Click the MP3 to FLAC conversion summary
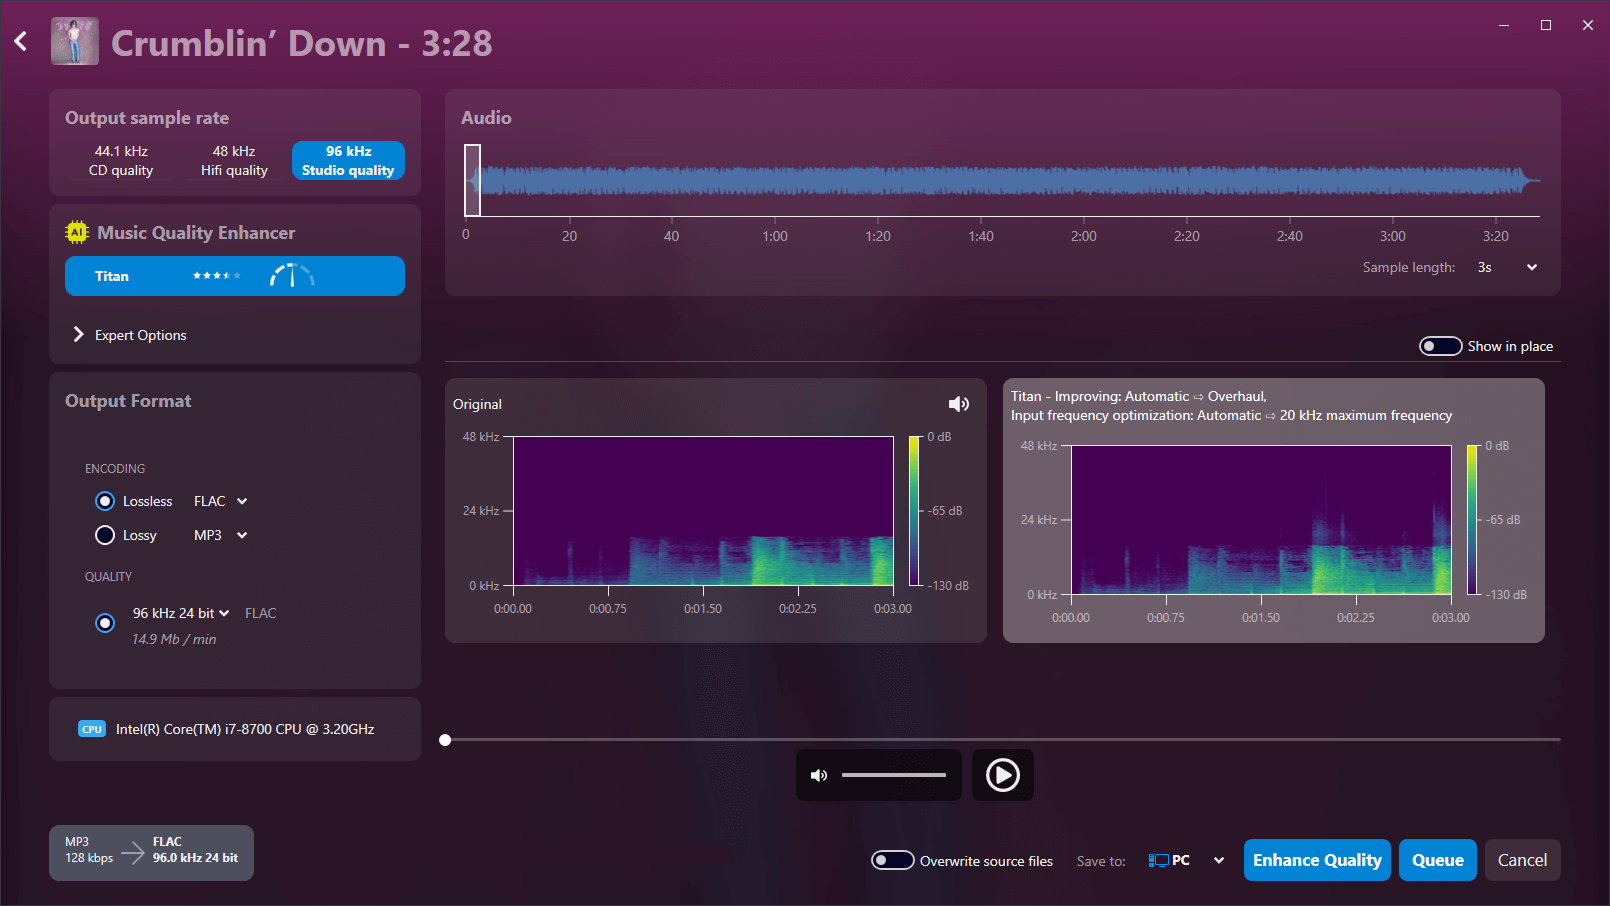 [x=151, y=852]
